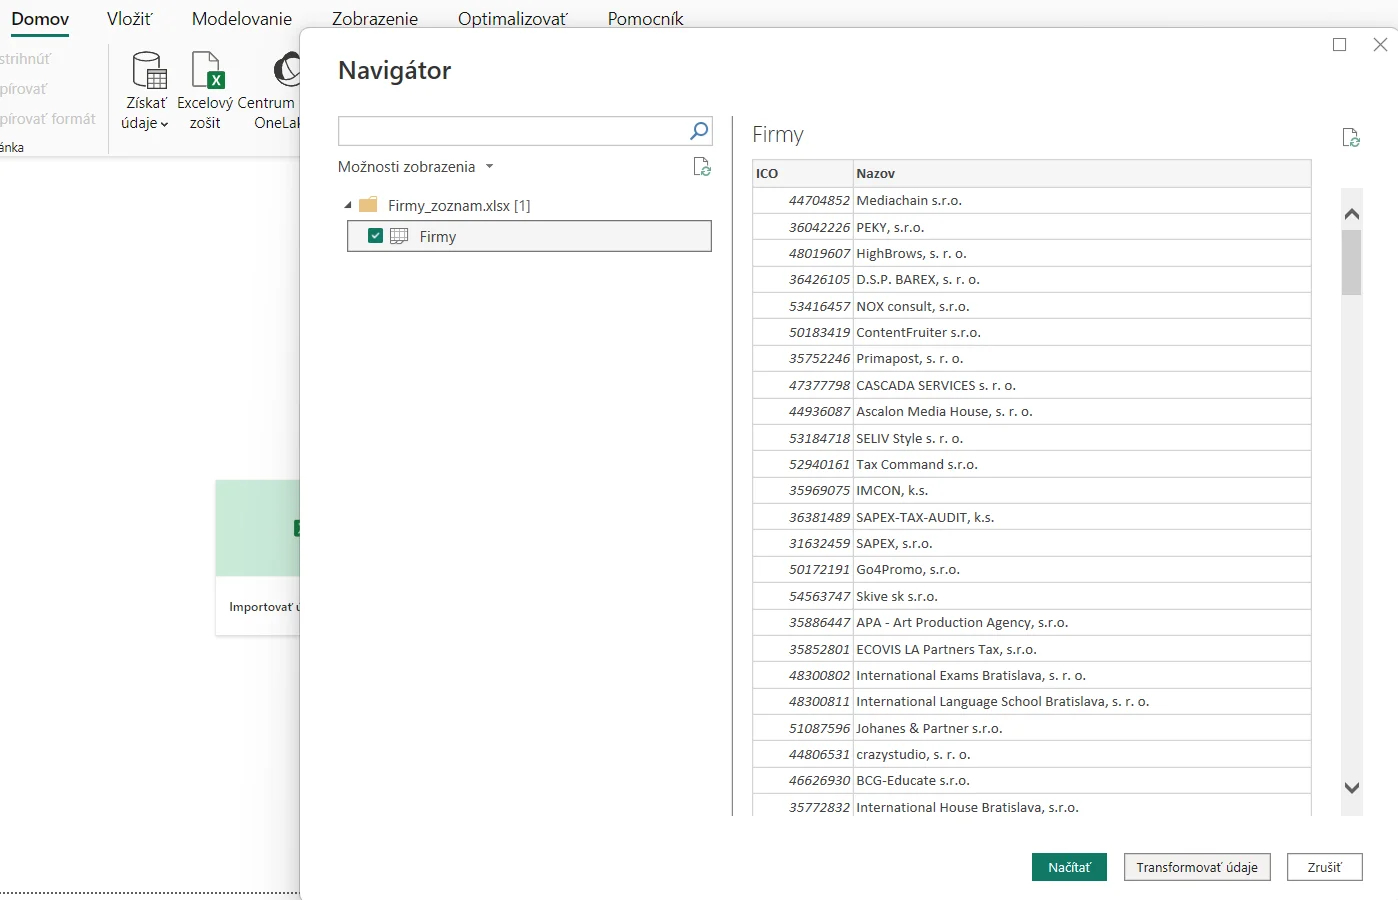Click the Transformovať údaje button
The width and height of the screenshot is (1398, 900).
coord(1197,867)
